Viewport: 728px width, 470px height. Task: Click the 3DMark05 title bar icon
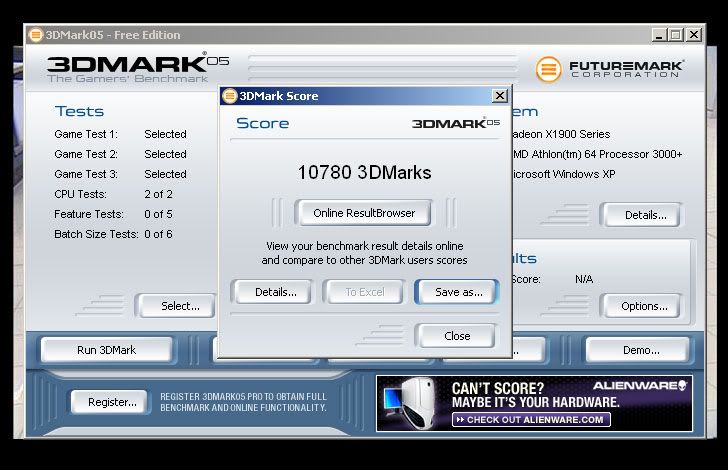(x=36, y=35)
